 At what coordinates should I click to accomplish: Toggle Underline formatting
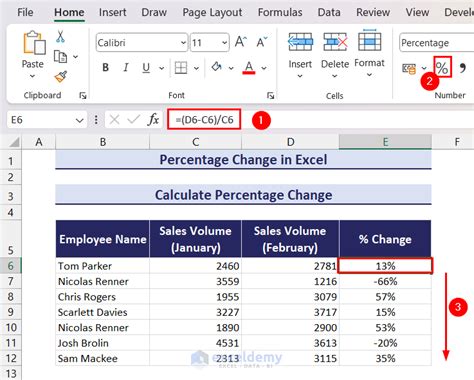146,68
